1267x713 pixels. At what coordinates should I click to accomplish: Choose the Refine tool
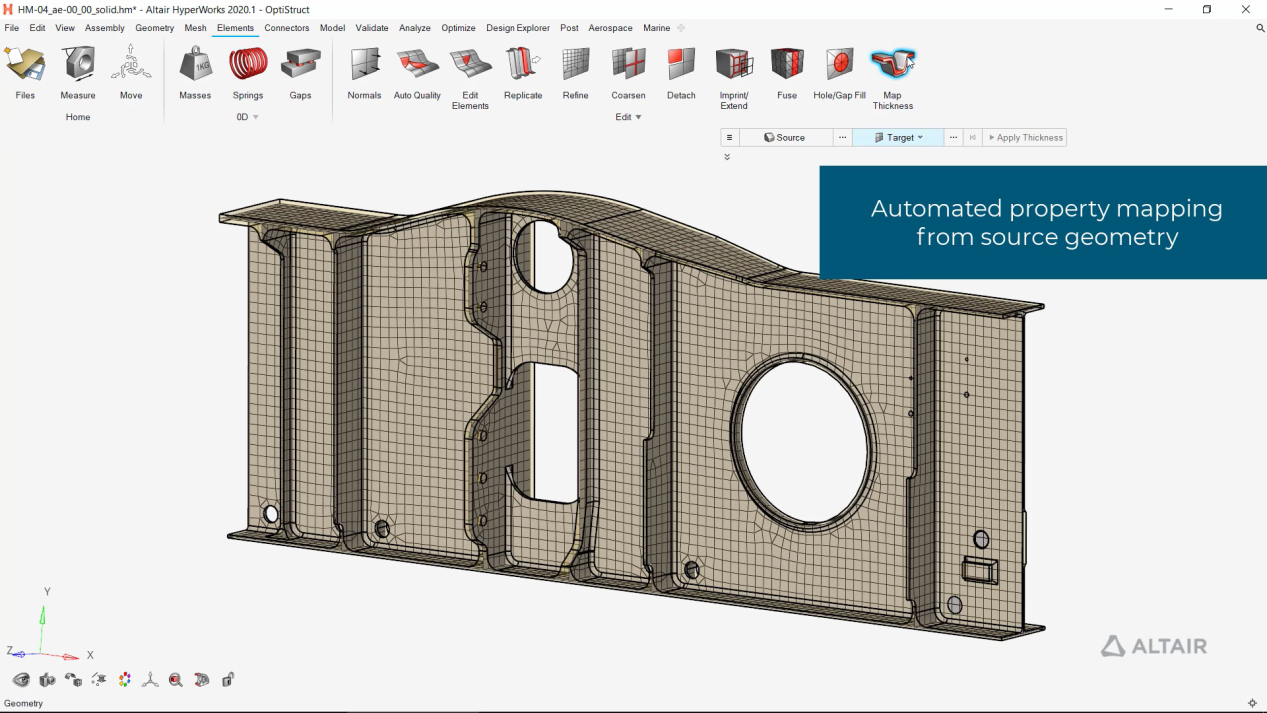(576, 73)
